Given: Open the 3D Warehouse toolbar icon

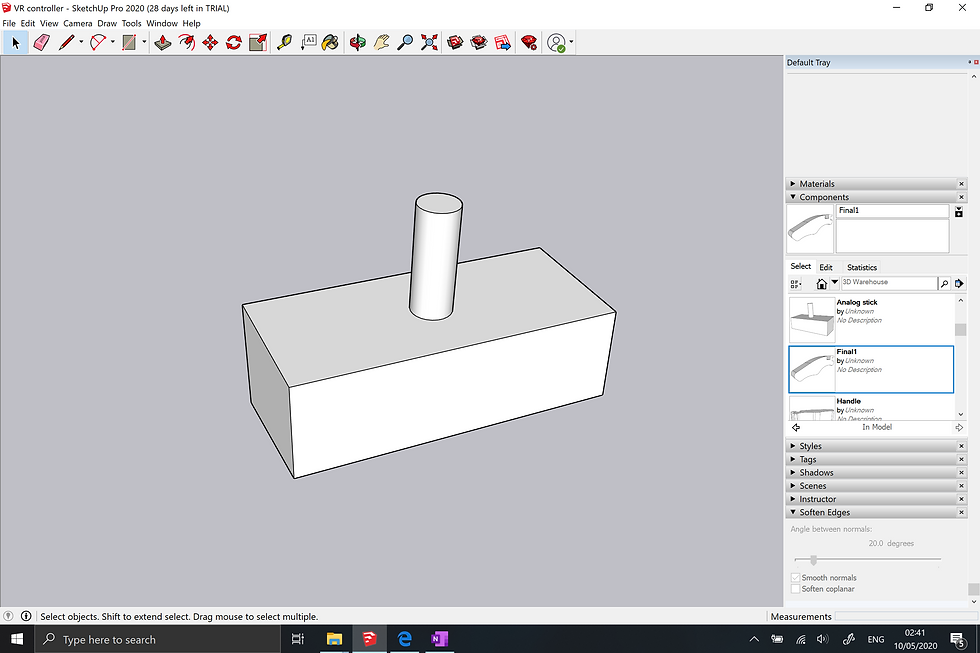Looking at the screenshot, I should pos(455,42).
